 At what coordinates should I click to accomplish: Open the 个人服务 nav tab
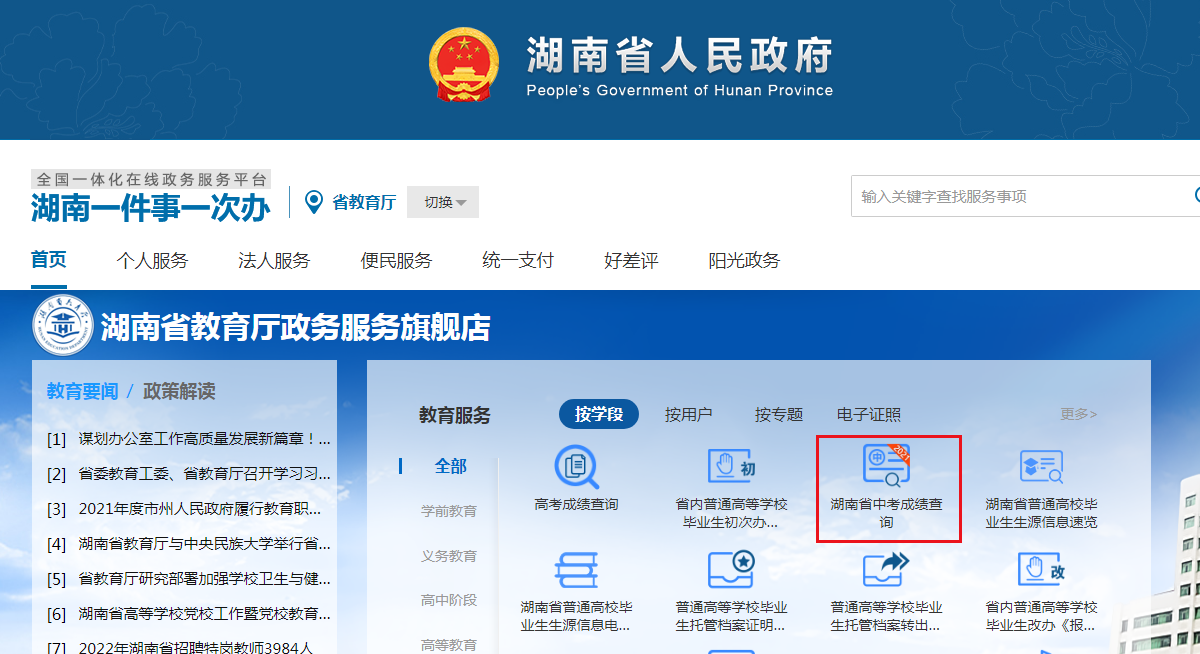click(x=152, y=261)
